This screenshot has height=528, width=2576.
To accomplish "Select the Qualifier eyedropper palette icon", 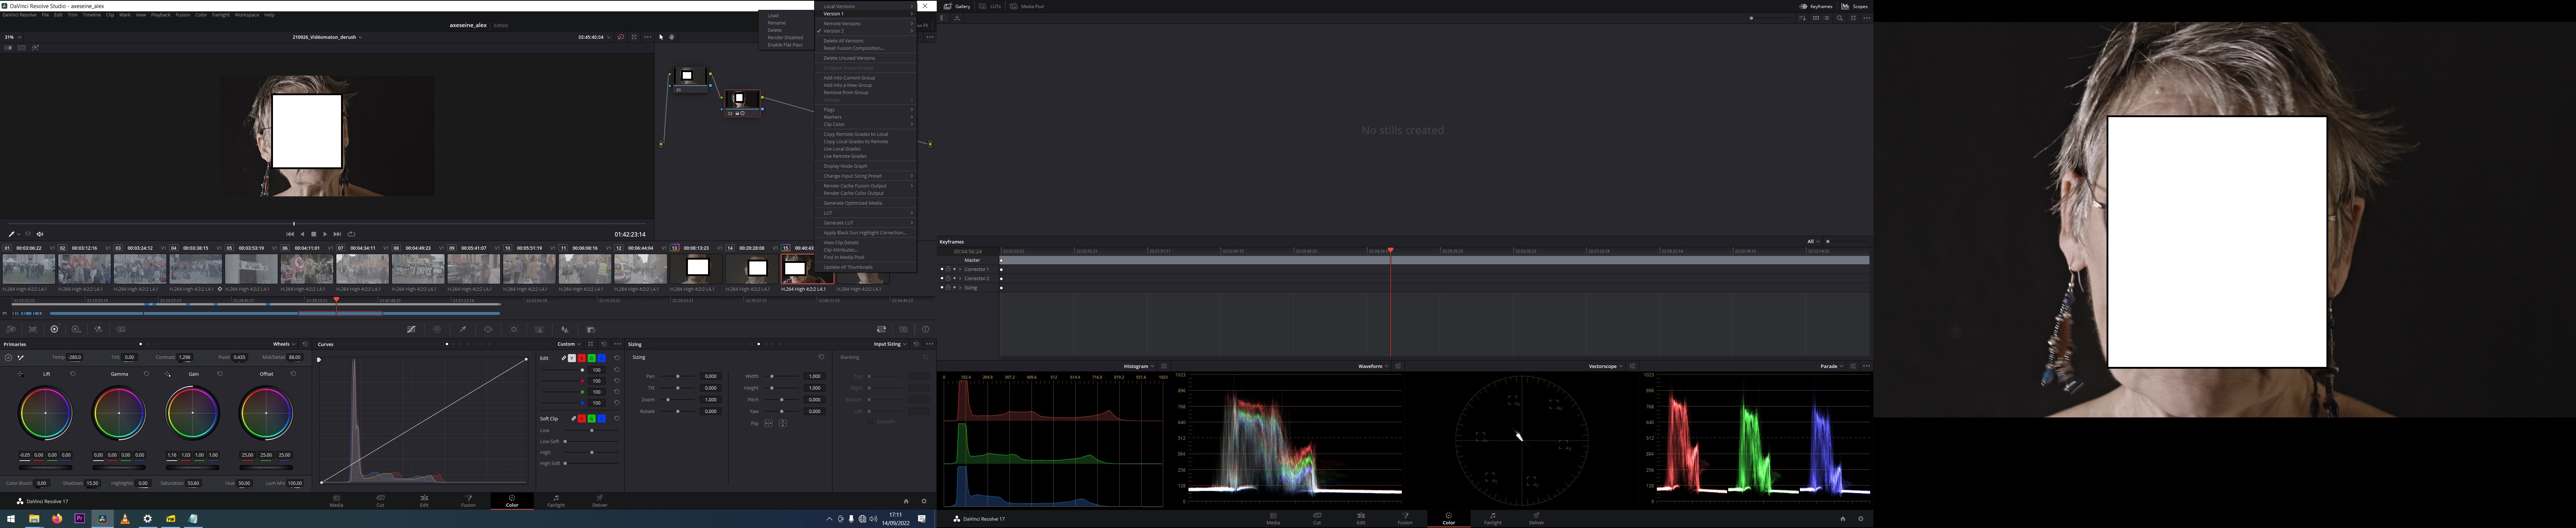I will (463, 329).
